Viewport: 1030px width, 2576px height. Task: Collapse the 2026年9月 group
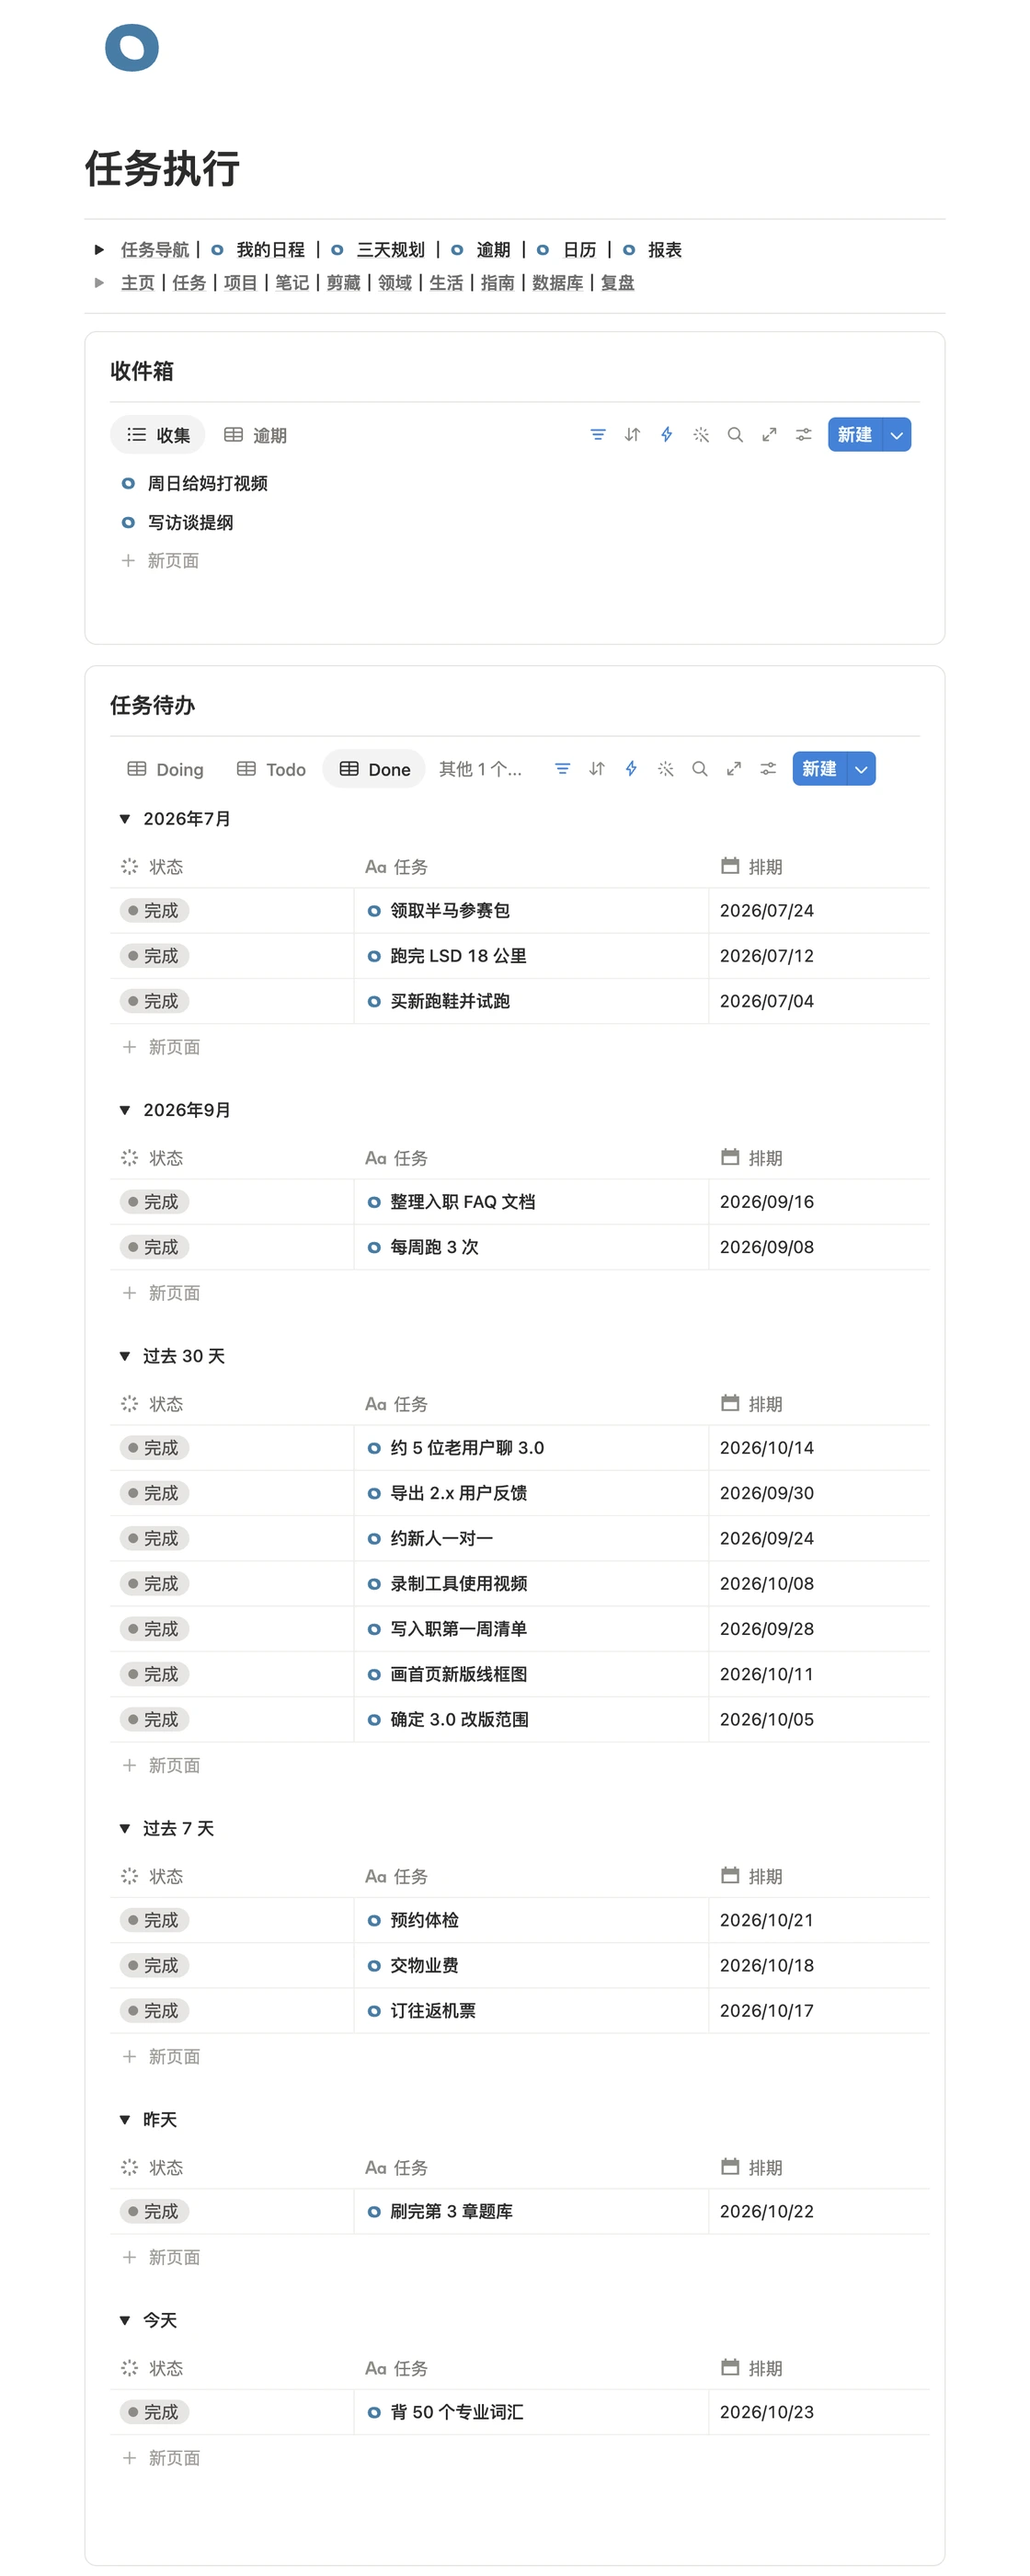[125, 1109]
